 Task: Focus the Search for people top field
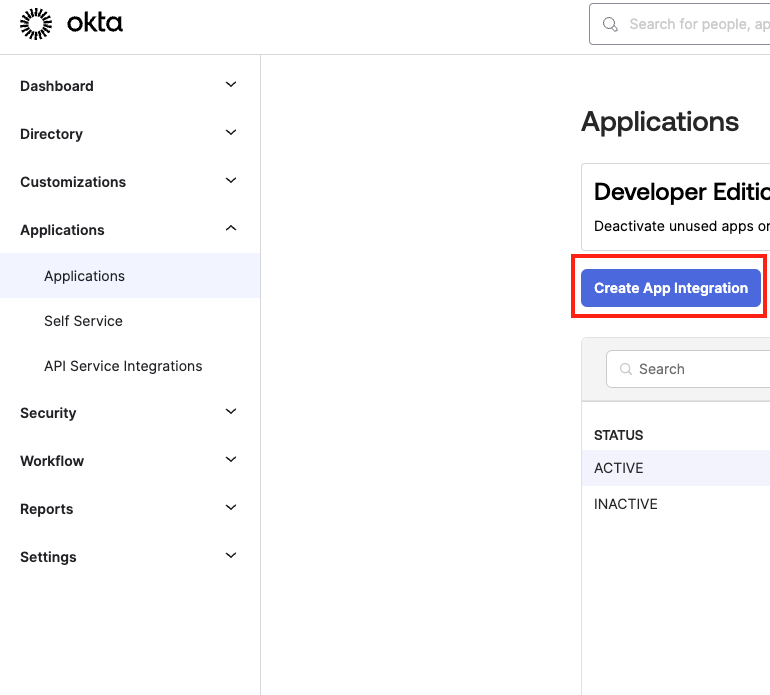[x=680, y=24]
